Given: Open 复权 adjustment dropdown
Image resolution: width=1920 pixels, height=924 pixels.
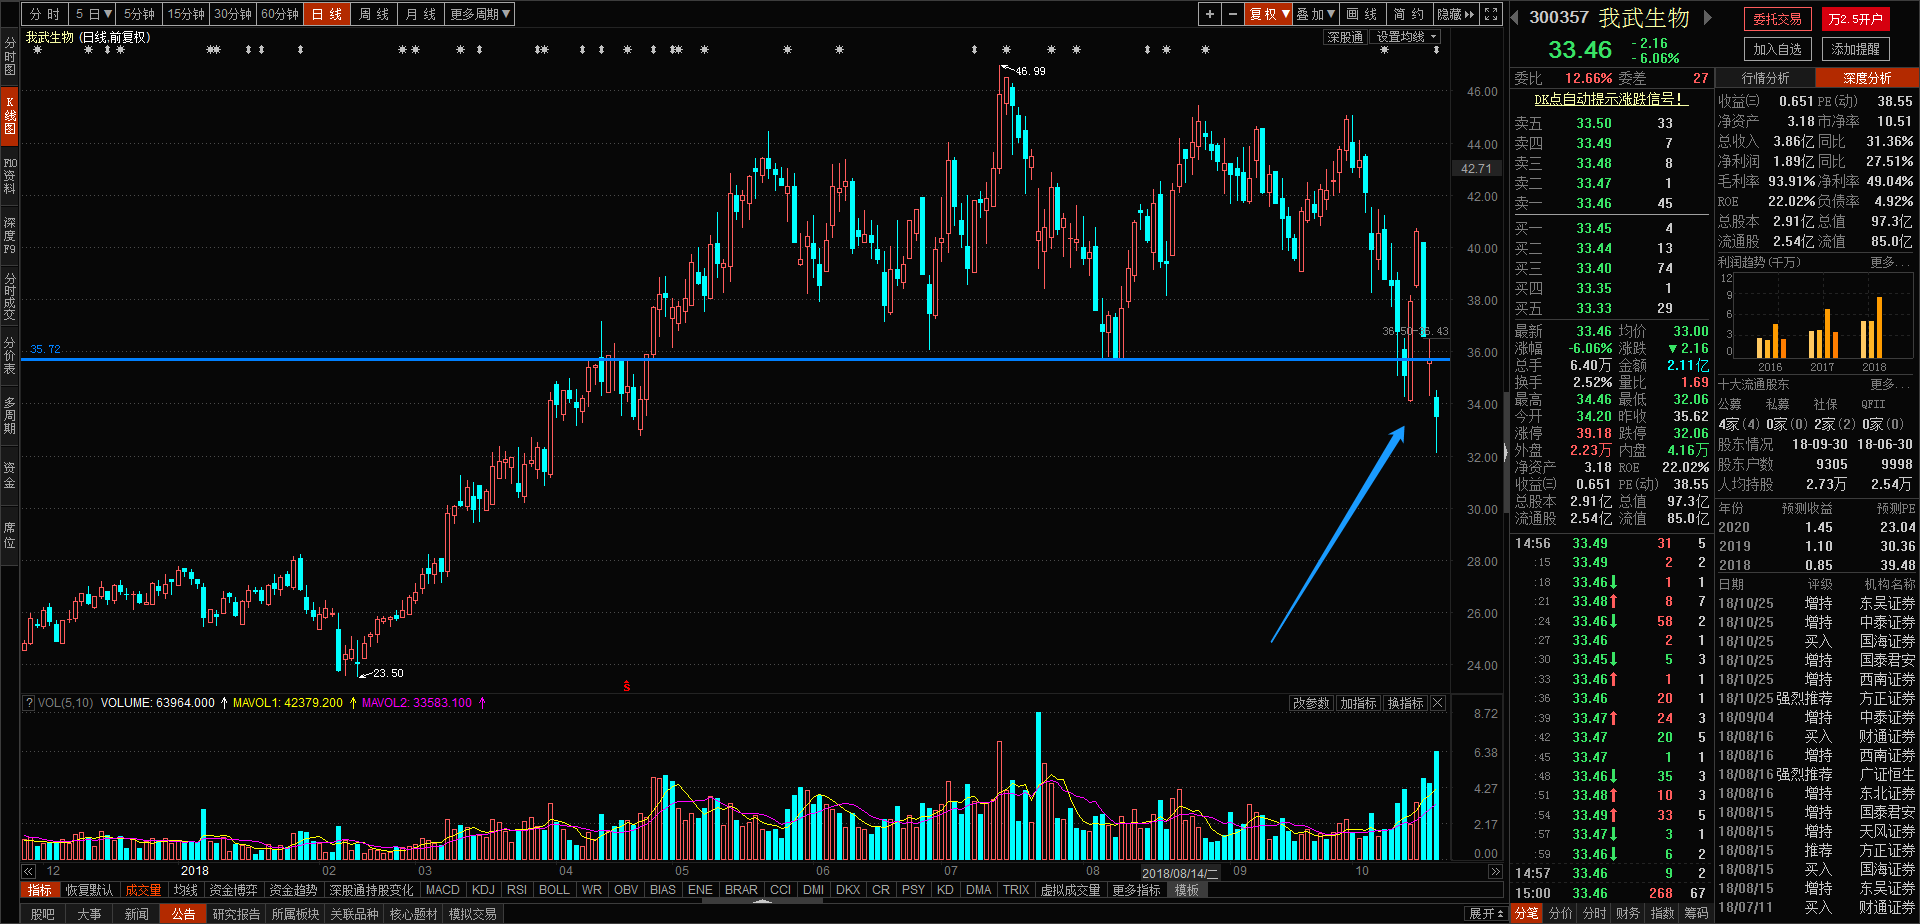Looking at the screenshot, I should 1269,14.
